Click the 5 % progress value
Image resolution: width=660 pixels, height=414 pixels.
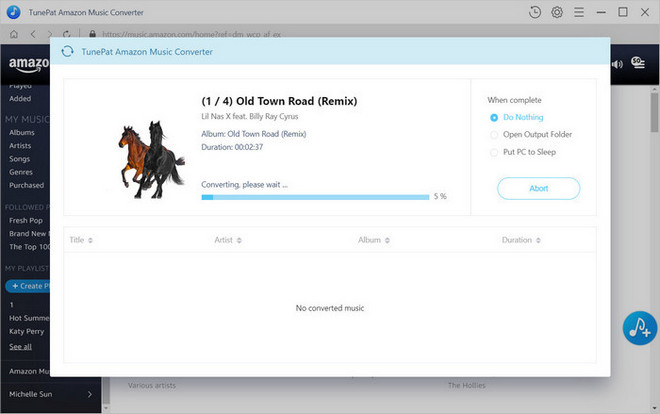coord(440,196)
